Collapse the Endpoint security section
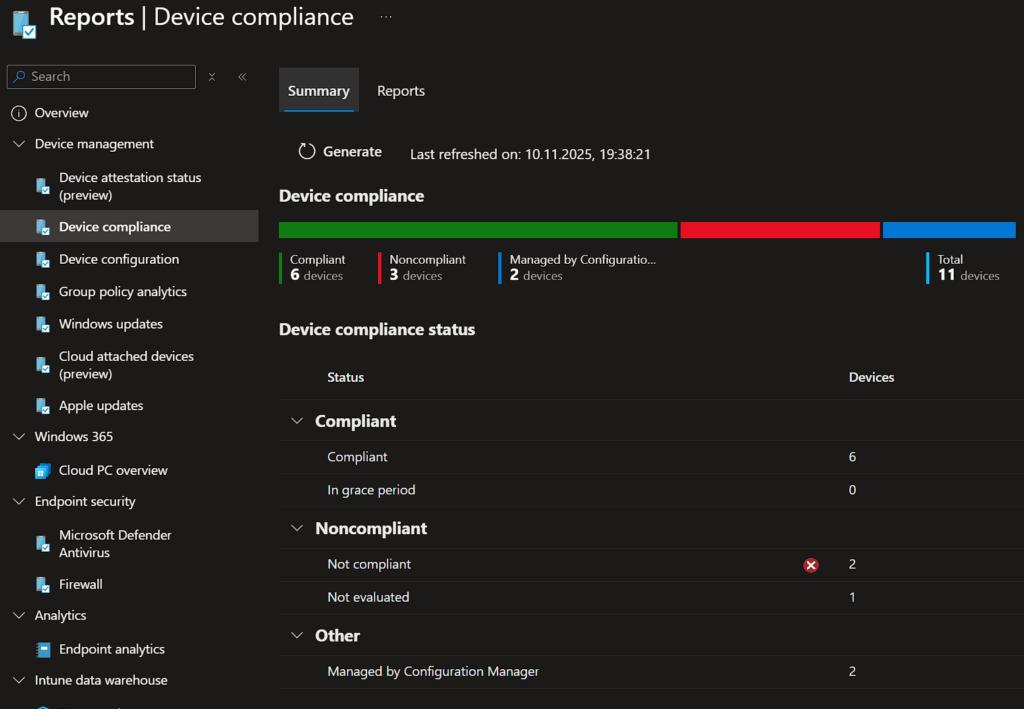The width and height of the screenshot is (1024, 709). coord(18,502)
